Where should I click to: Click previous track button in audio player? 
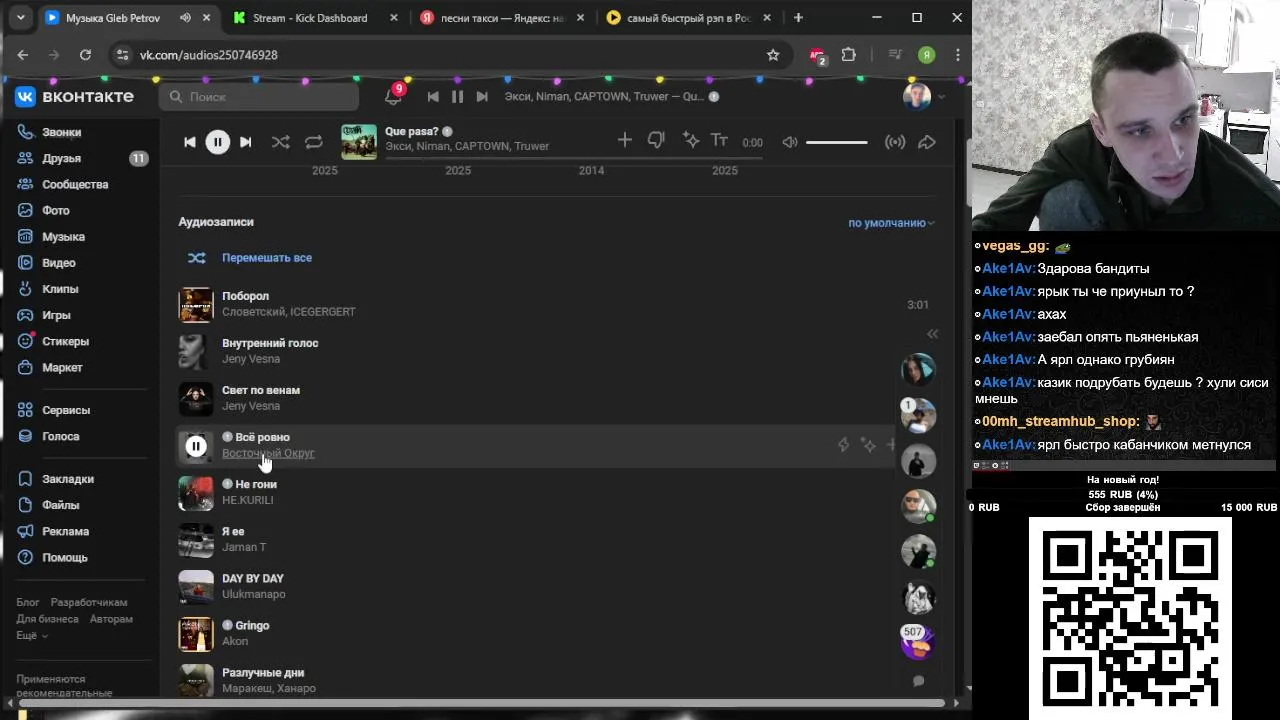(189, 142)
